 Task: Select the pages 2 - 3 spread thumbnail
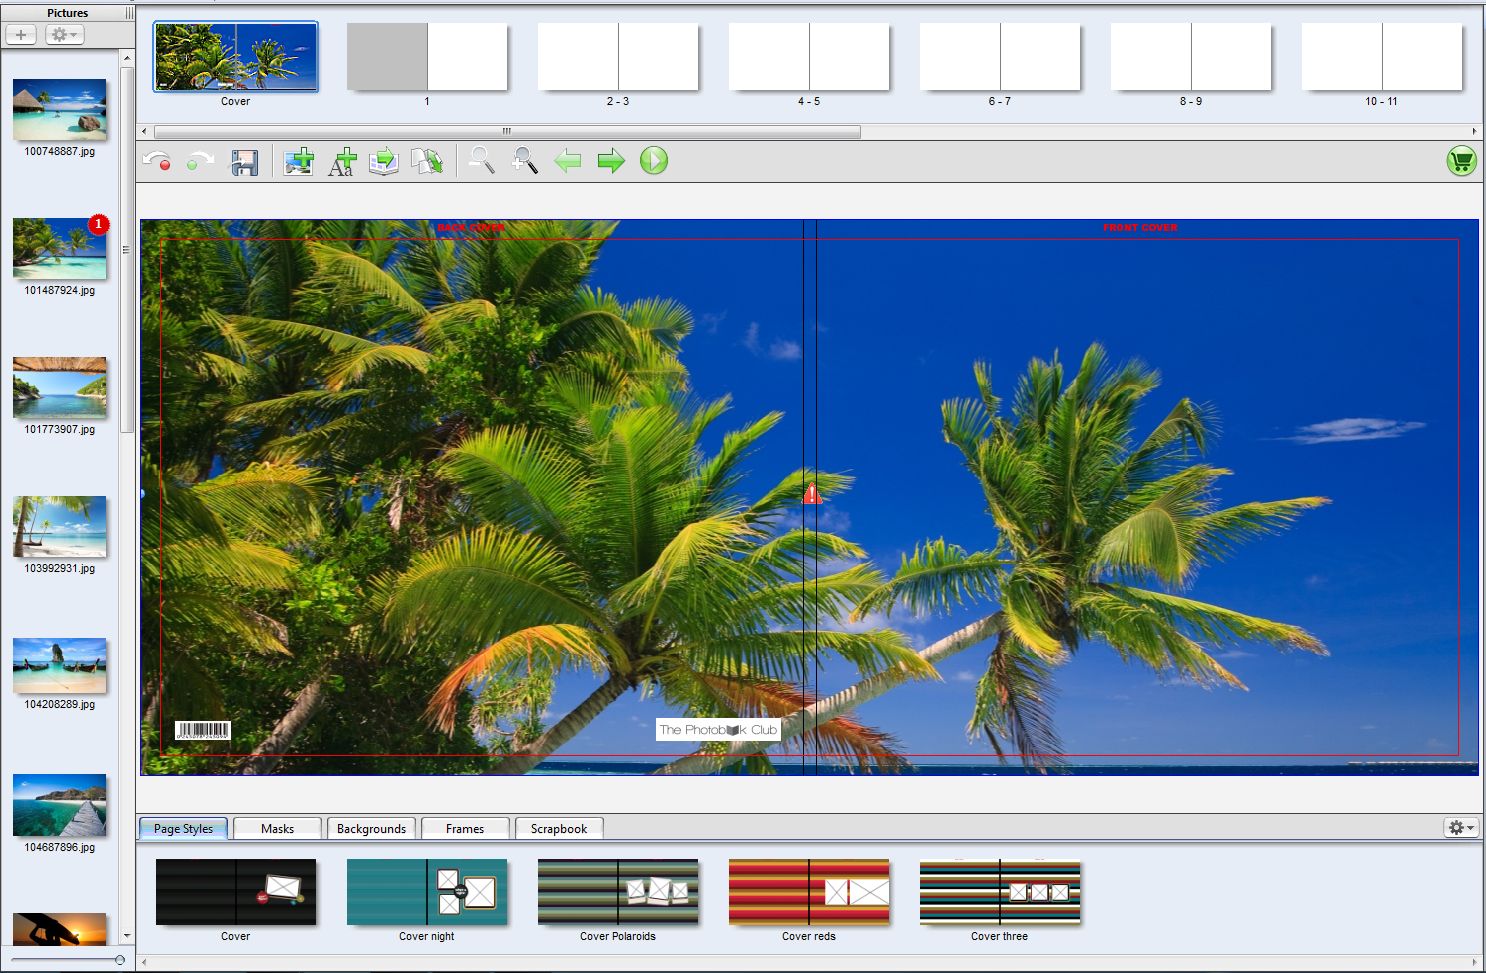[x=618, y=57]
